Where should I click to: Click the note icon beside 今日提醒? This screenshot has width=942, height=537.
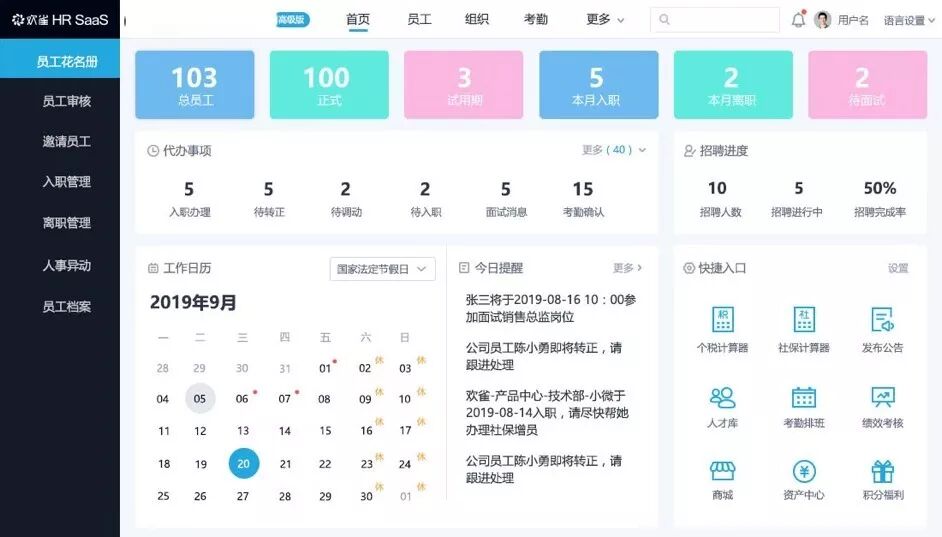pos(464,268)
